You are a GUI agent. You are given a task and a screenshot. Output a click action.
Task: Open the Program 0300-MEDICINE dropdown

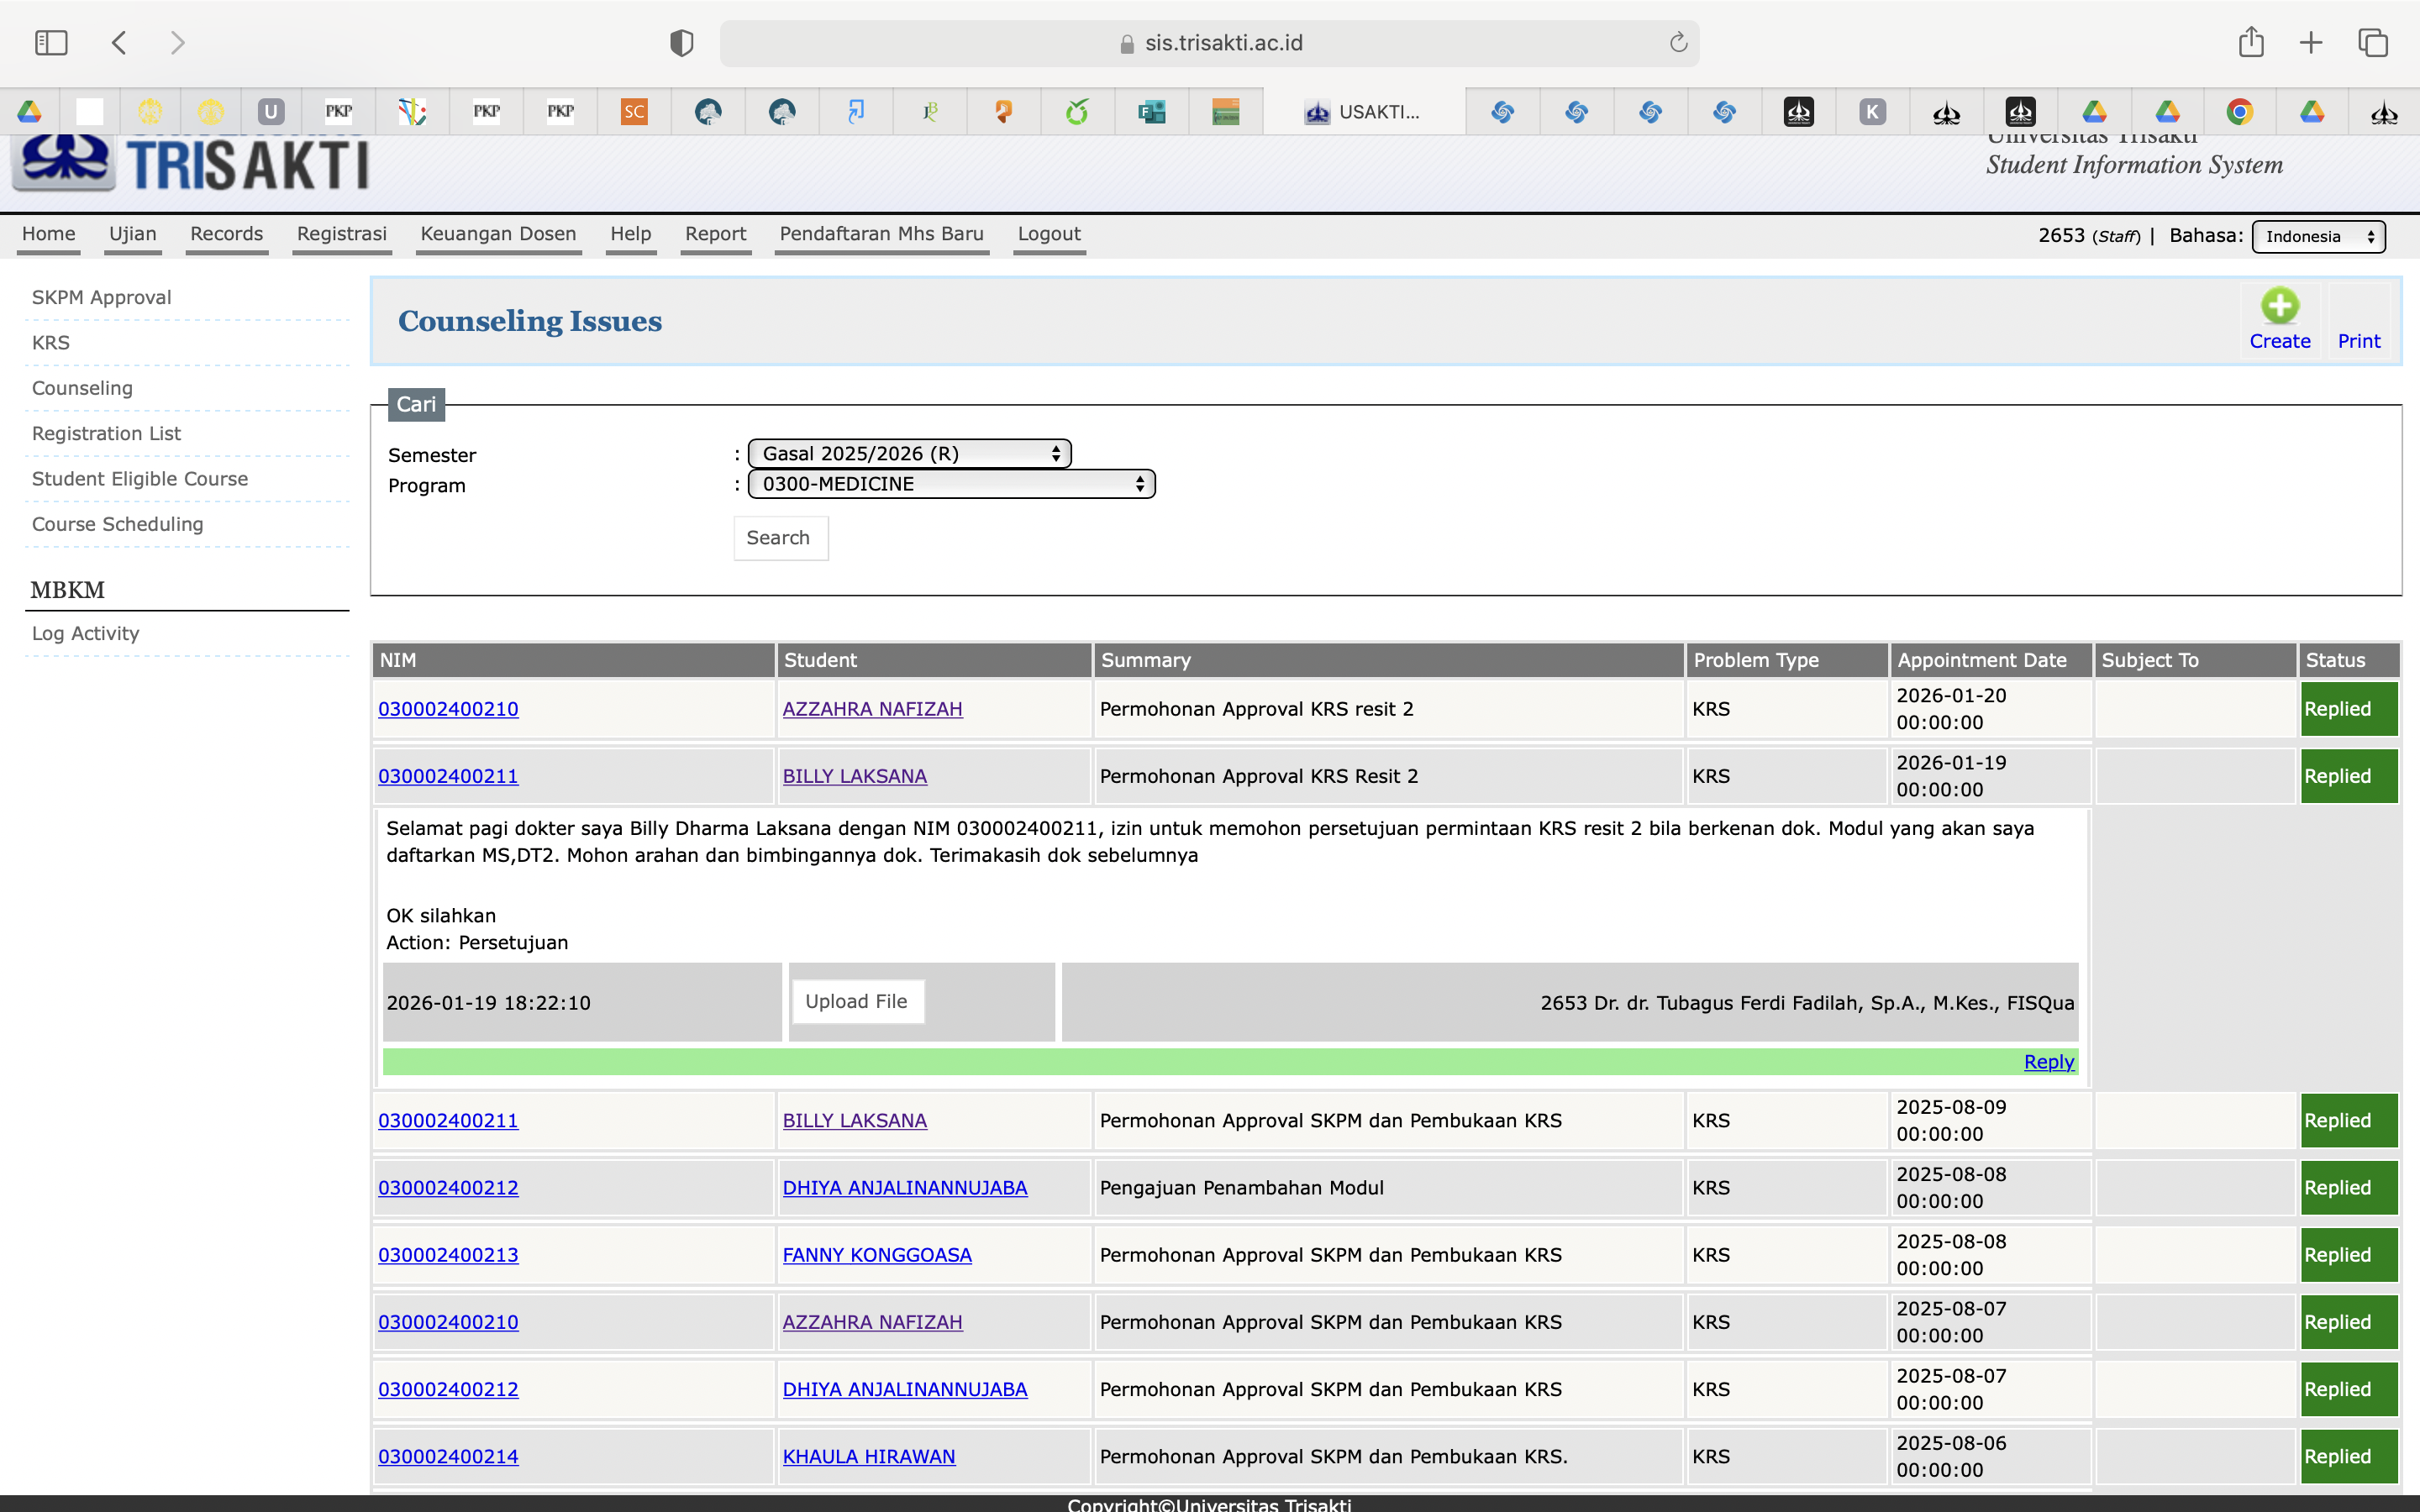coord(951,484)
